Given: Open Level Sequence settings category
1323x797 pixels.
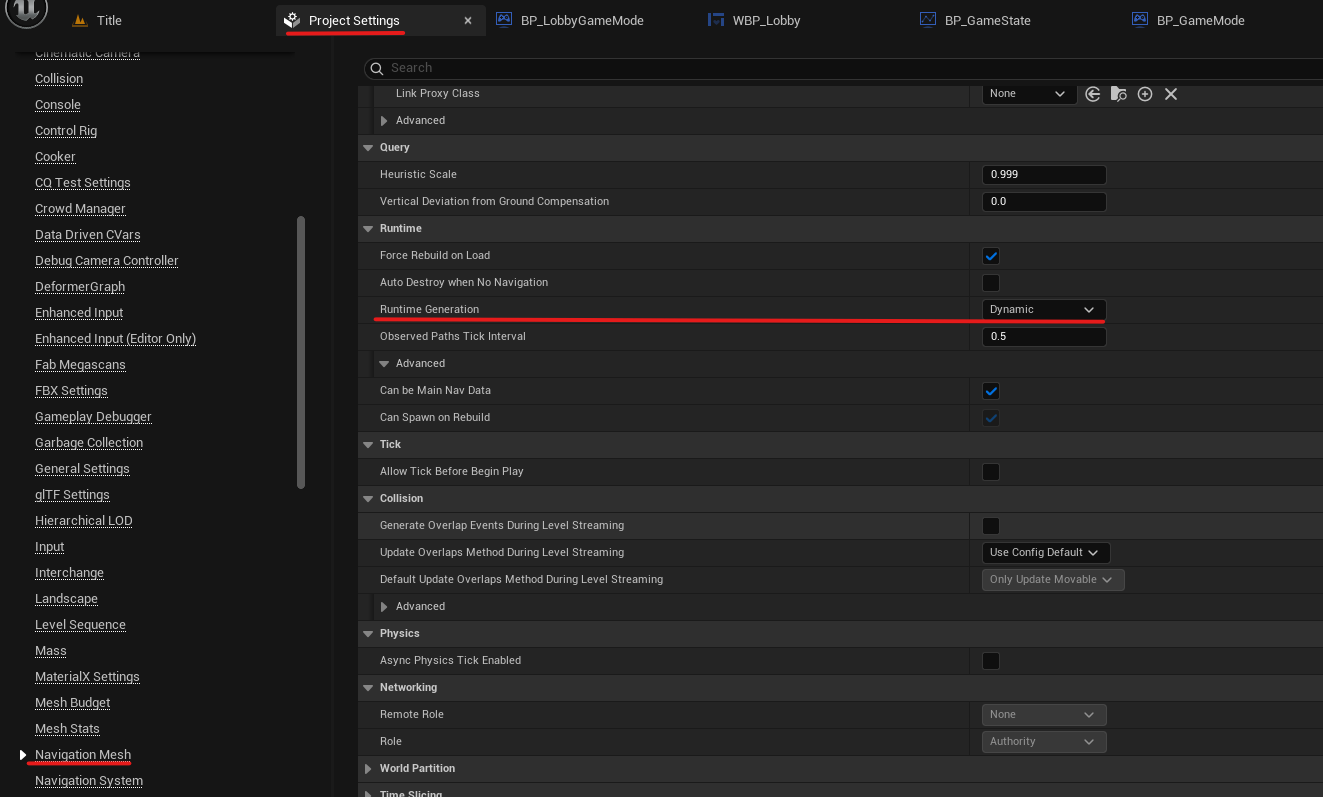Looking at the screenshot, I should pyautogui.click(x=80, y=625).
